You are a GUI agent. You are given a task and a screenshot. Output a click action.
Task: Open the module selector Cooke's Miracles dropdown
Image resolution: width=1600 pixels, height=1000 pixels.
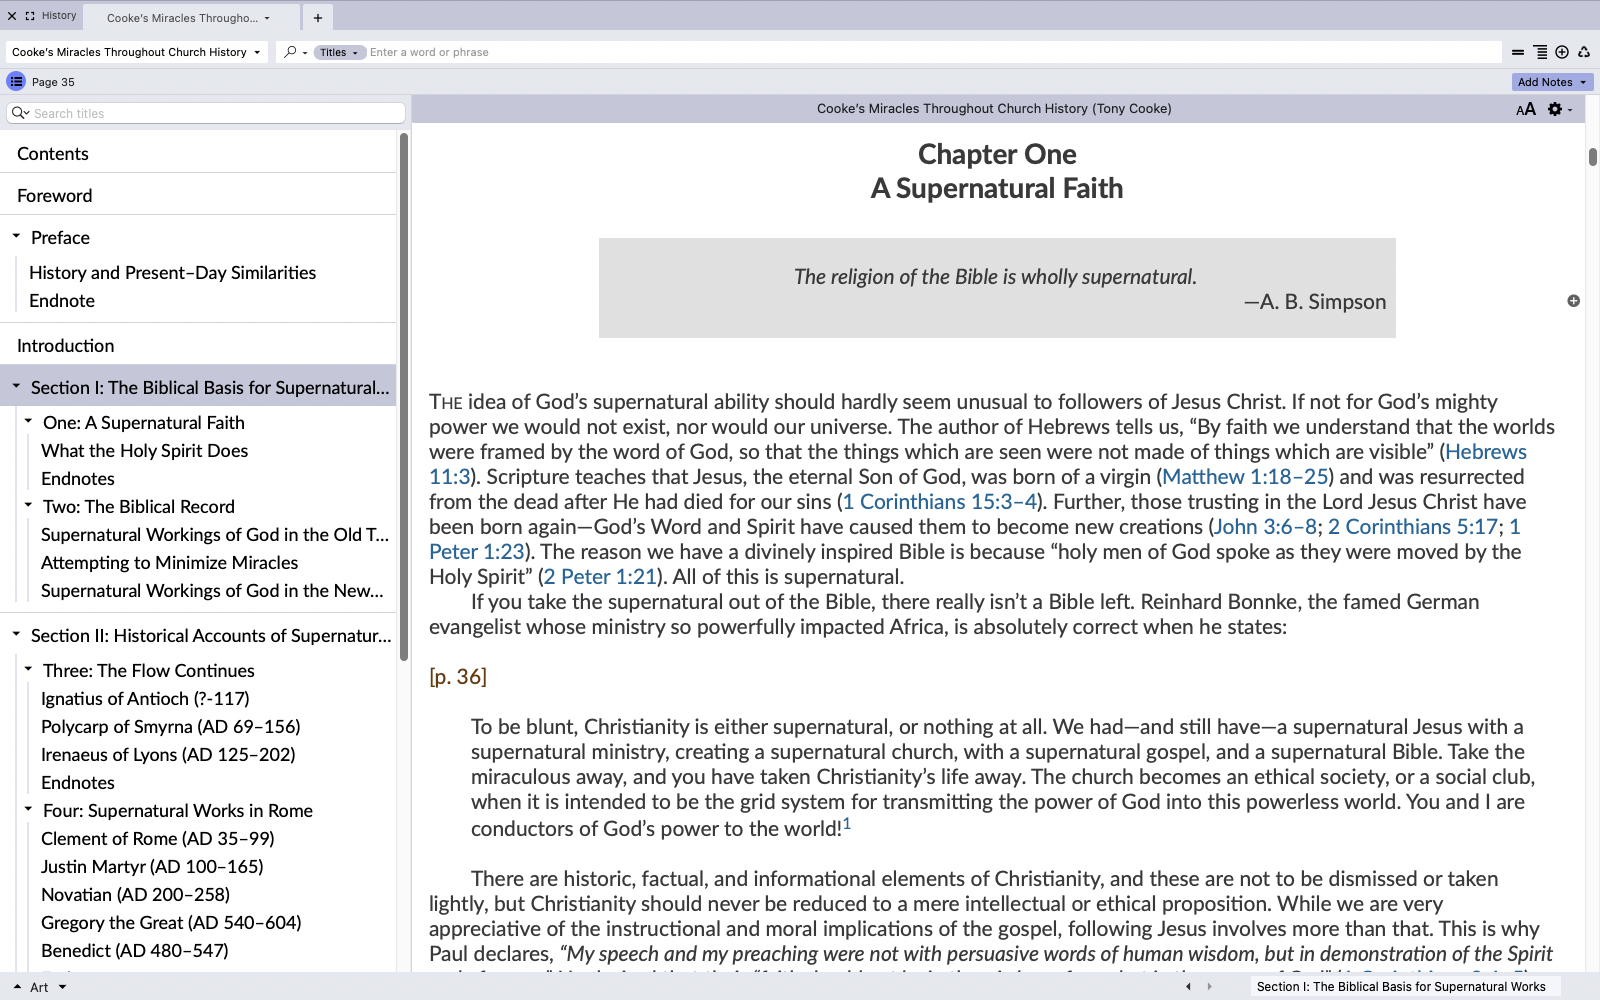(136, 52)
